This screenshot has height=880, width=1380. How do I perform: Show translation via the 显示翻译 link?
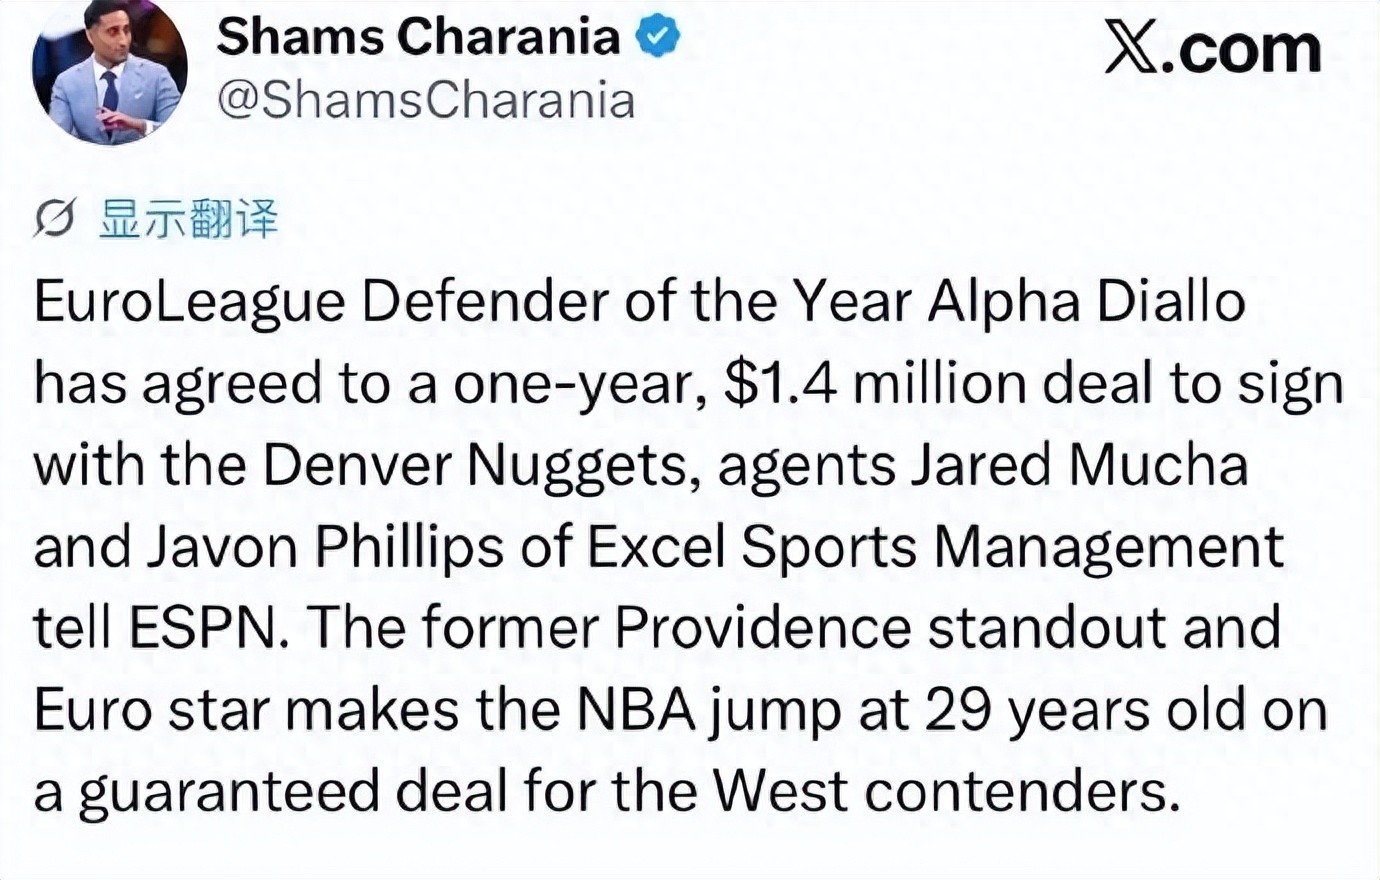[x=188, y=219]
